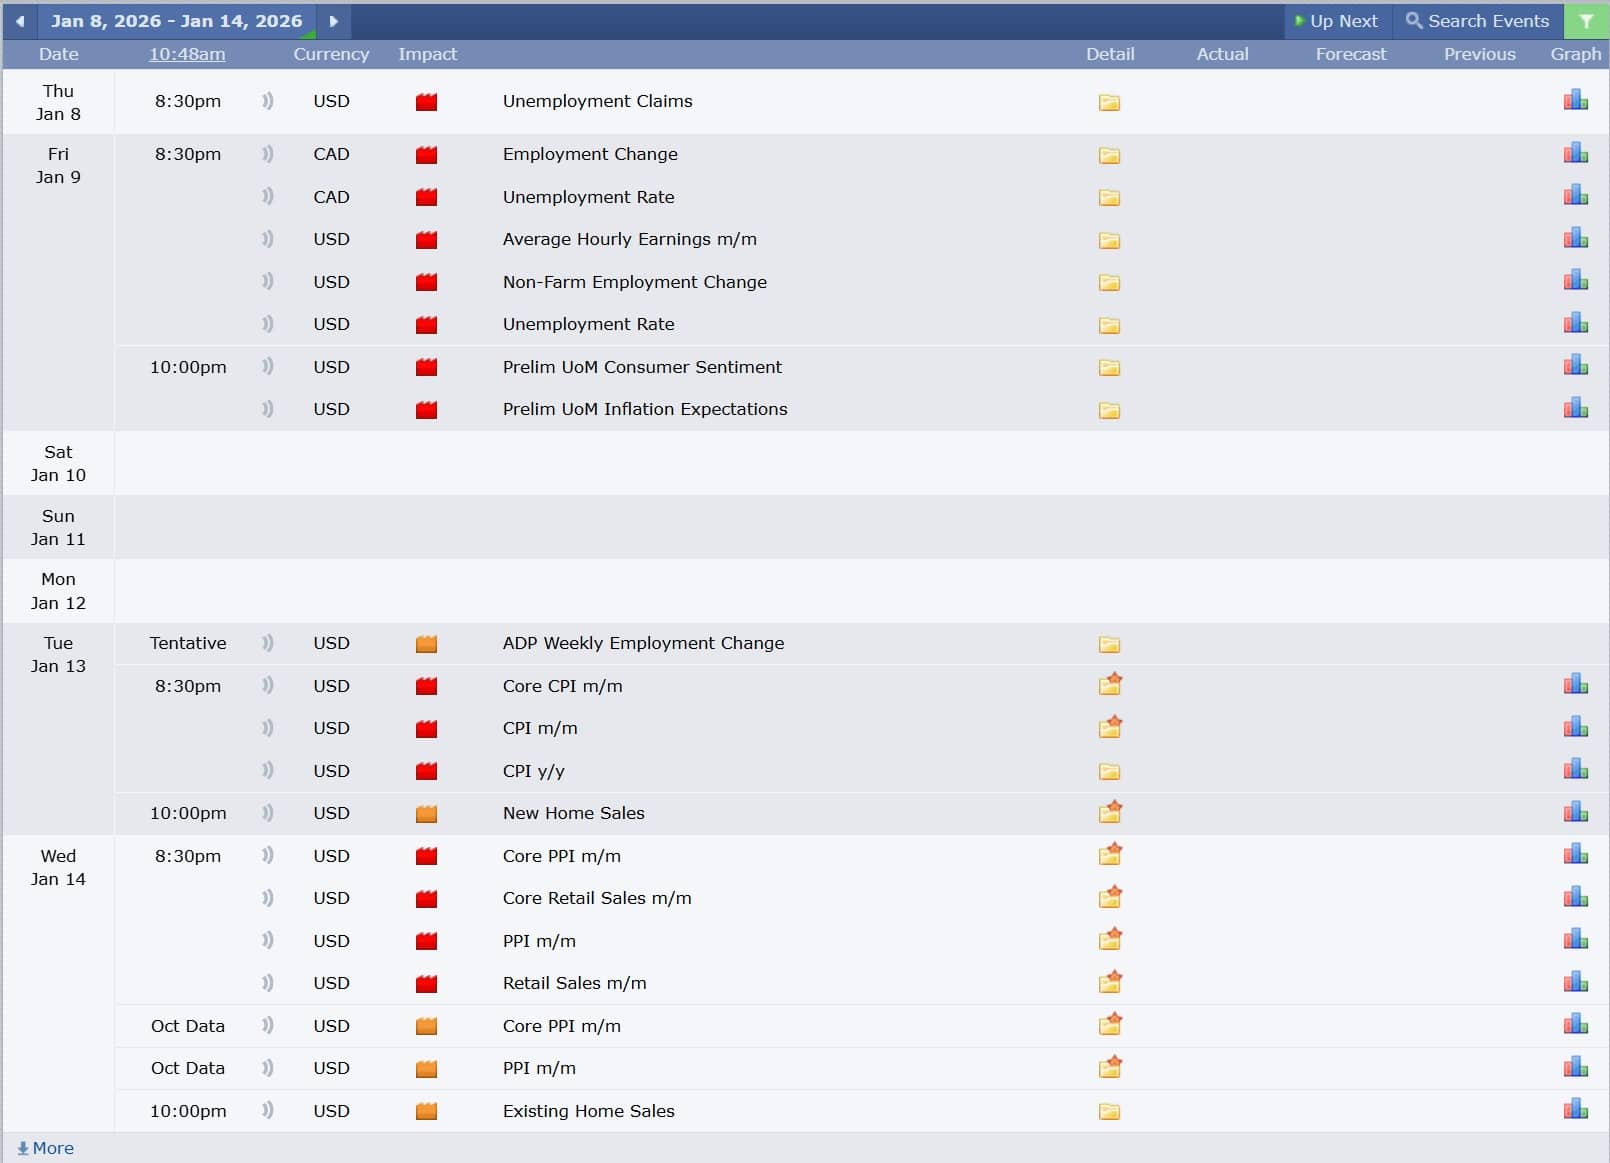Go to previous week with left arrow
This screenshot has height=1163, width=1610.
pyautogui.click(x=20, y=21)
